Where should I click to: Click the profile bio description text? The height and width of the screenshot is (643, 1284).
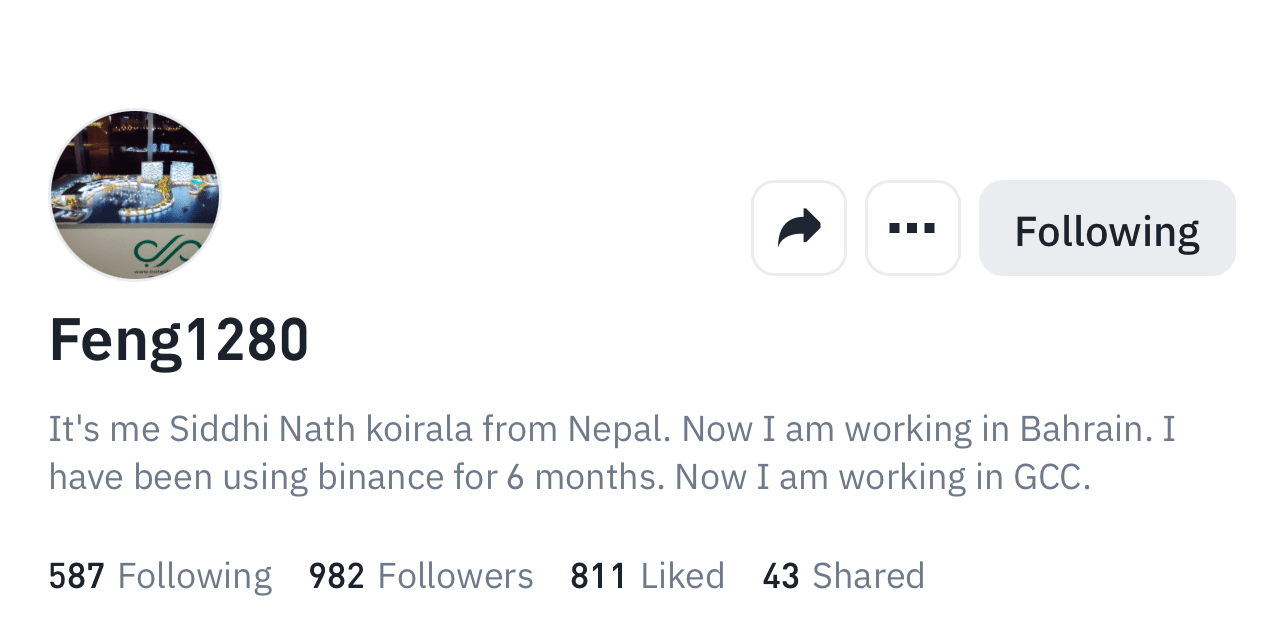coord(612,453)
